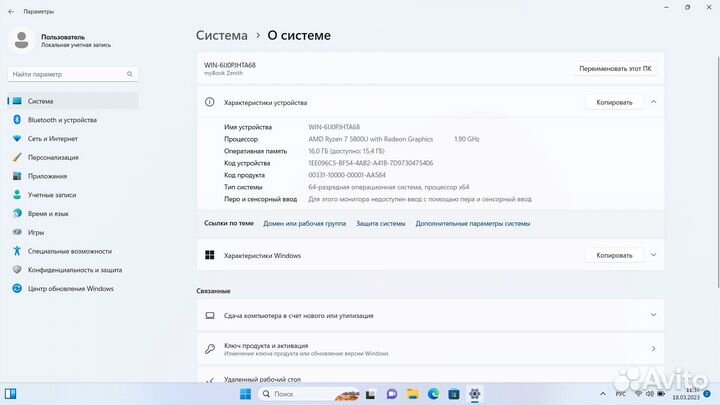Click the taskbar Поиск search box

point(310,394)
